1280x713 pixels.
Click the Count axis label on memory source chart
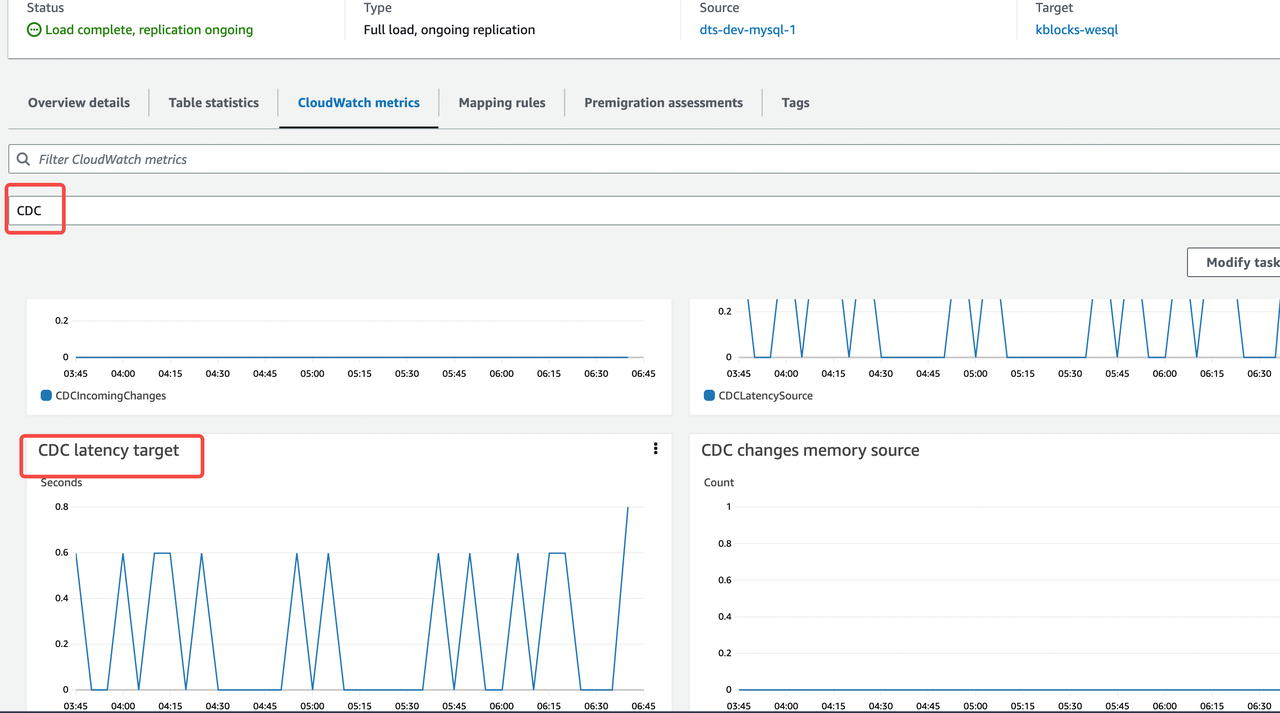[x=719, y=483]
